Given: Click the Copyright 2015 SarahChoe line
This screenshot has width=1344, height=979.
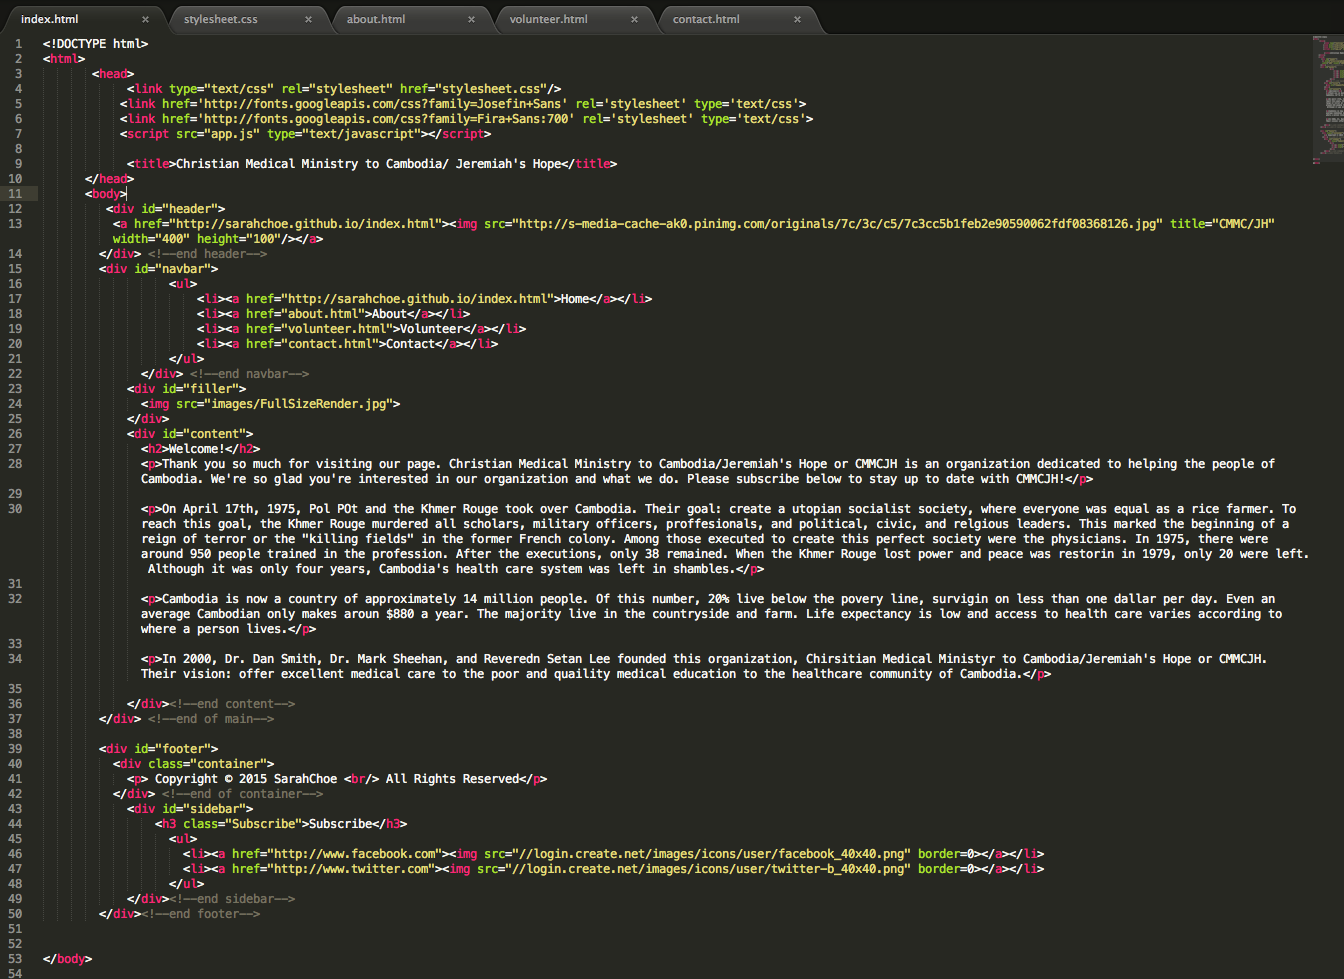Looking at the screenshot, I should tap(337, 779).
